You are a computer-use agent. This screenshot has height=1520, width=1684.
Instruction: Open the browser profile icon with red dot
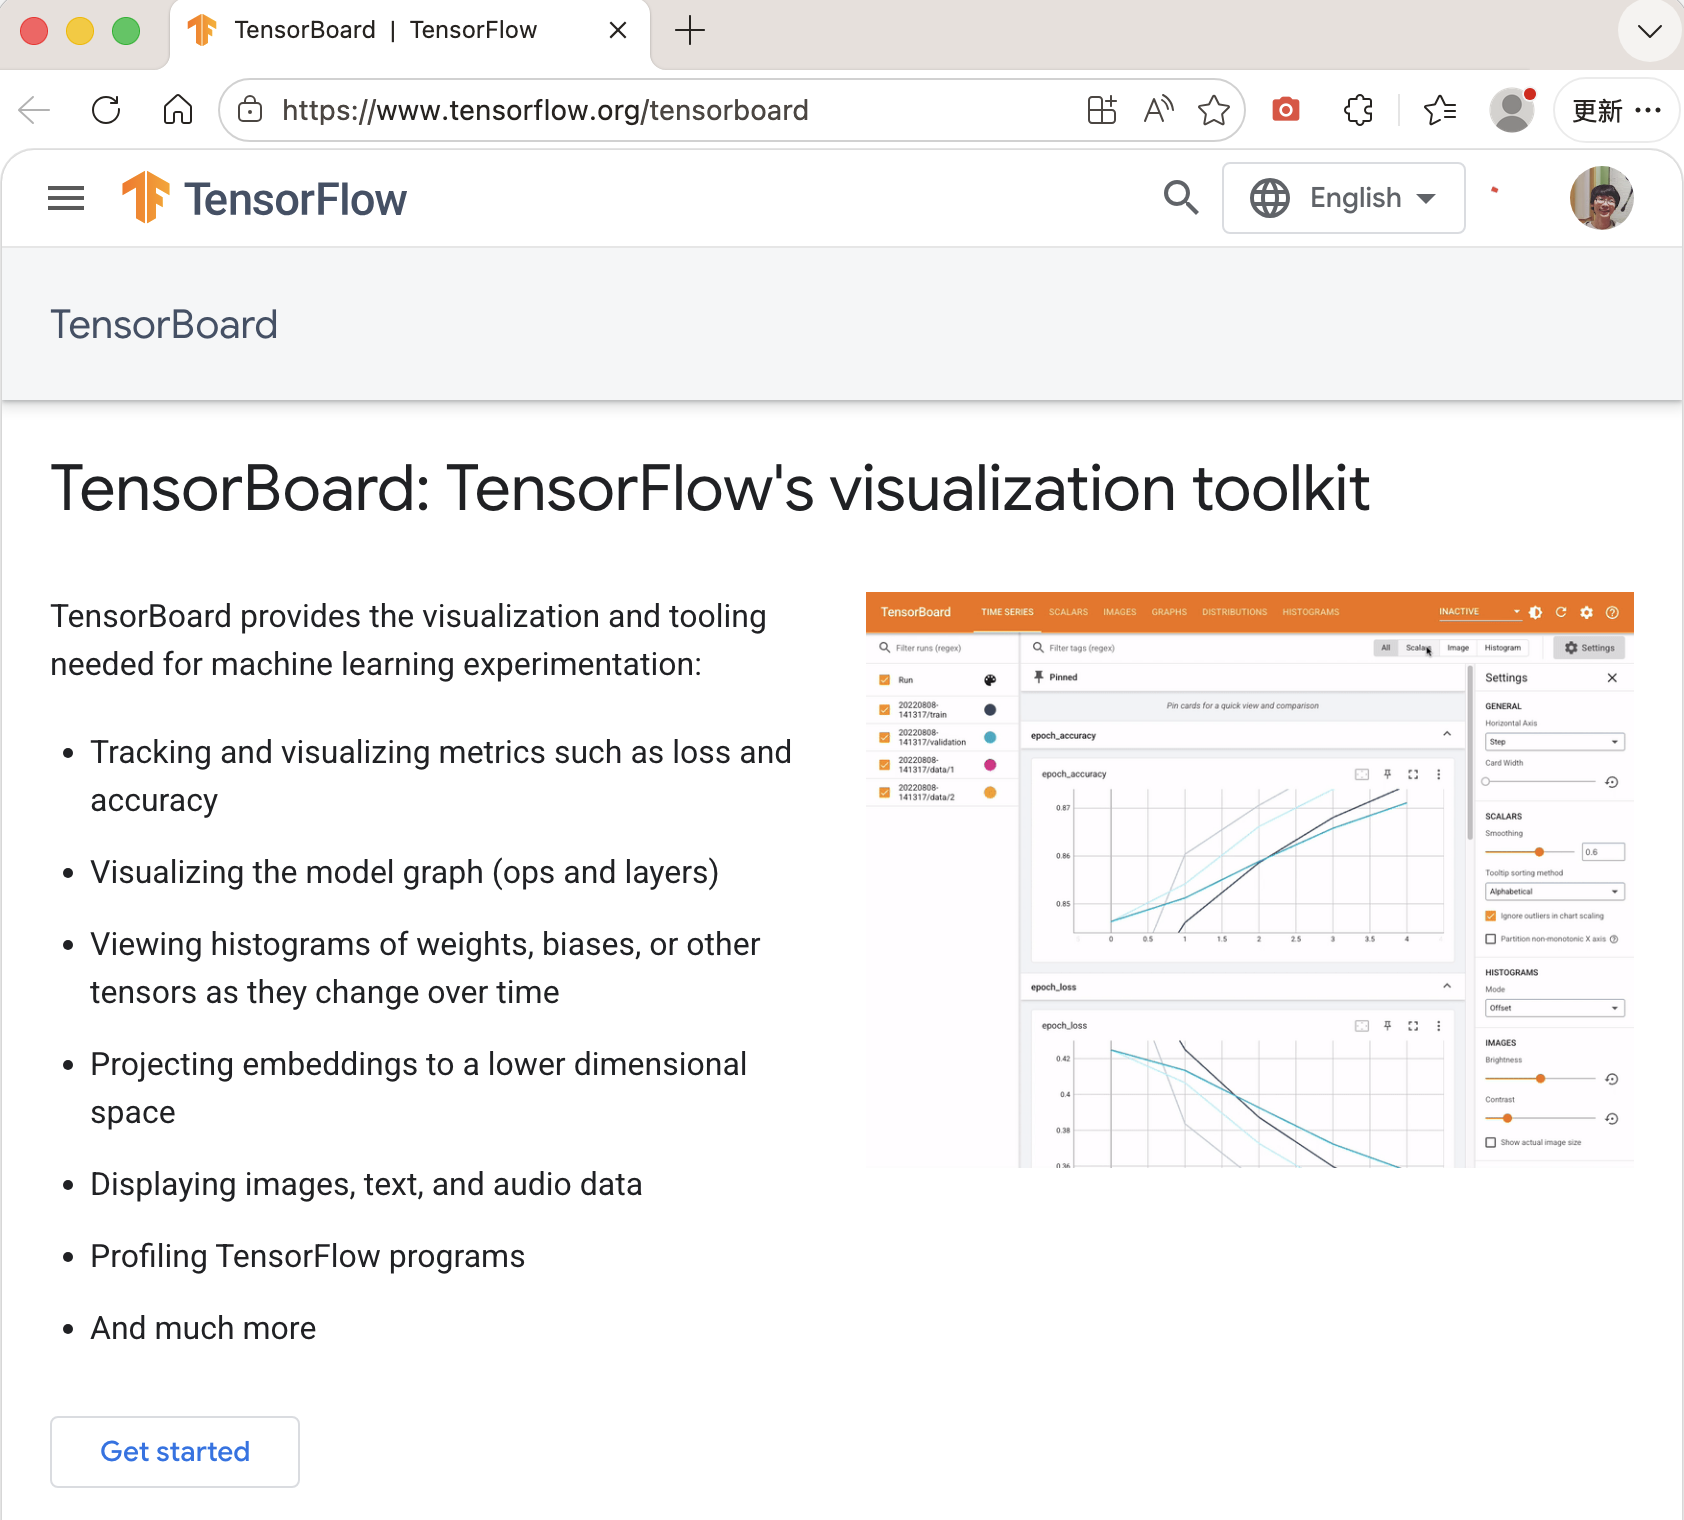tap(1512, 110)
